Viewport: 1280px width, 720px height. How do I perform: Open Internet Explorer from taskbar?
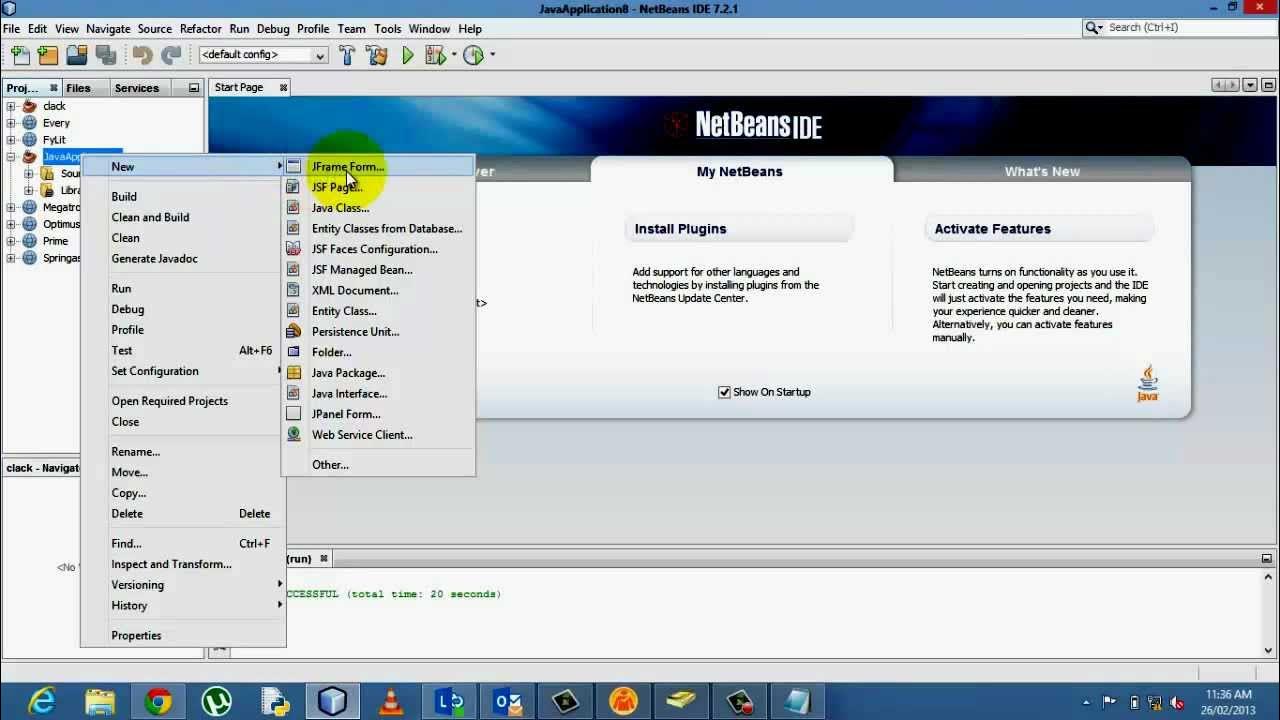[42, 702]
